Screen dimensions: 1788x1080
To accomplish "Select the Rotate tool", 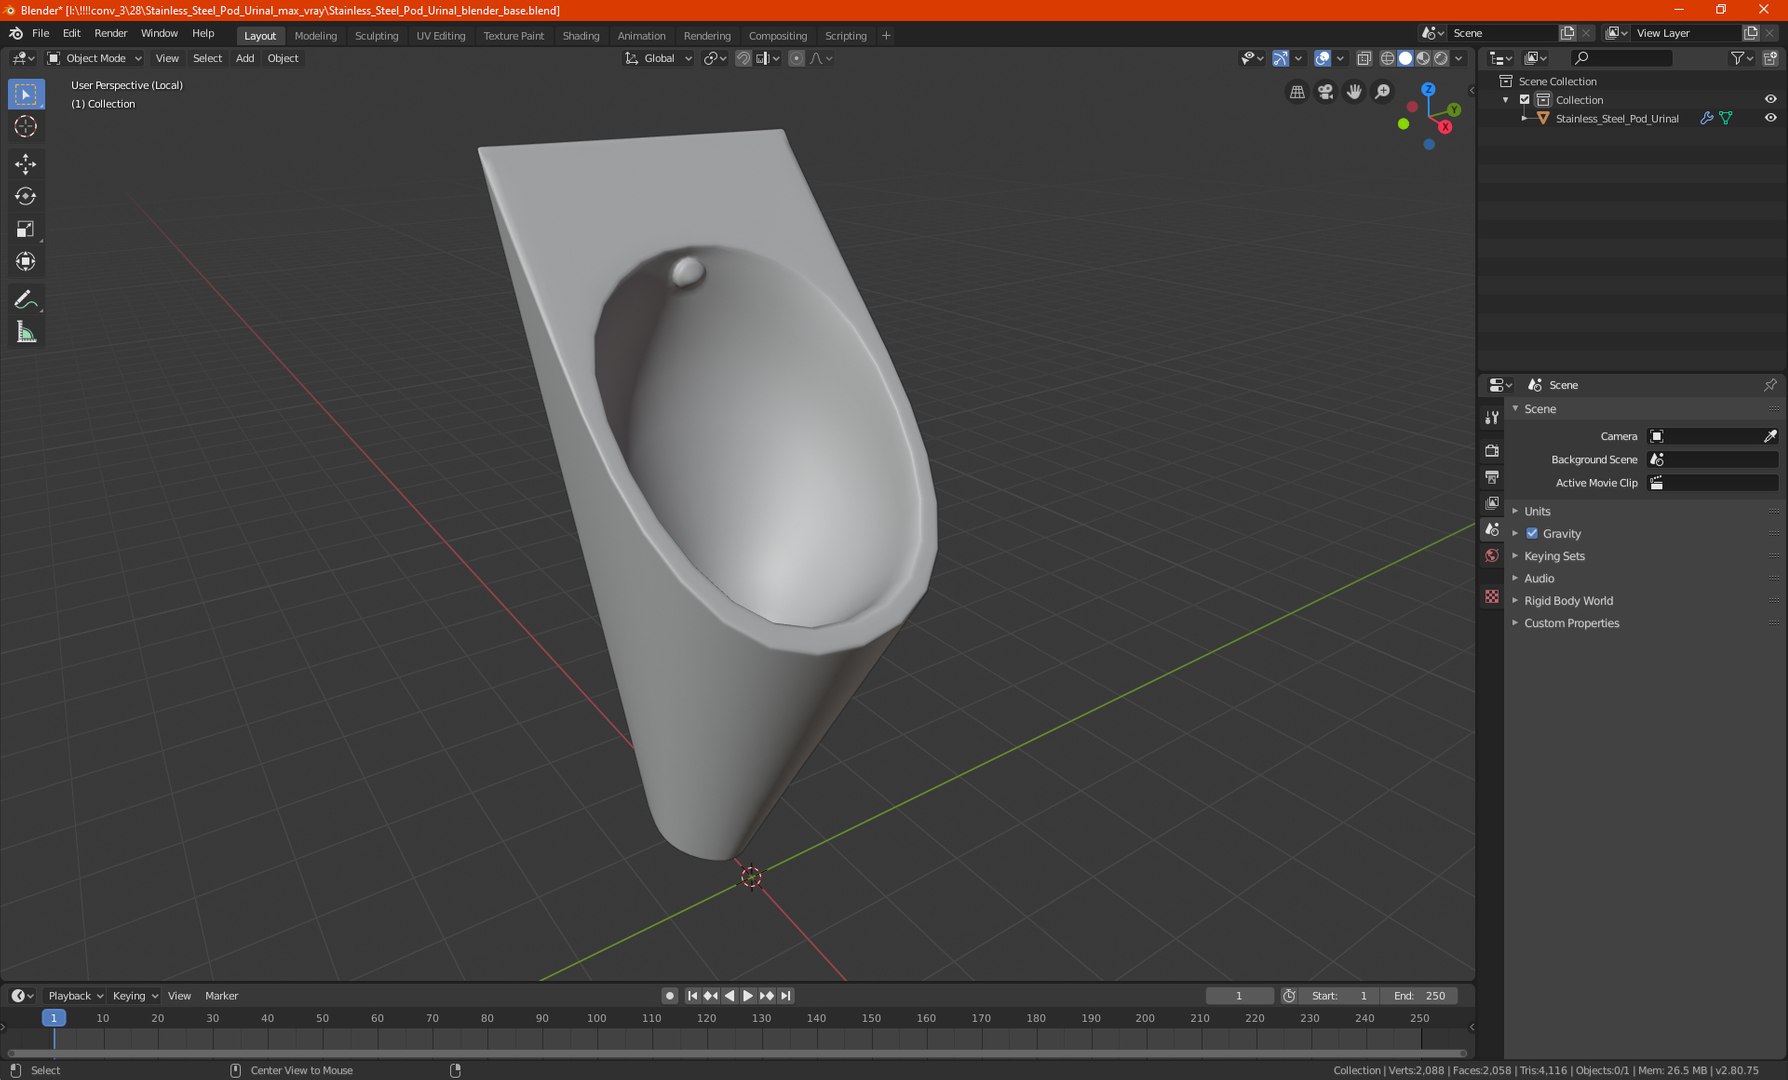I will [26, 197].
